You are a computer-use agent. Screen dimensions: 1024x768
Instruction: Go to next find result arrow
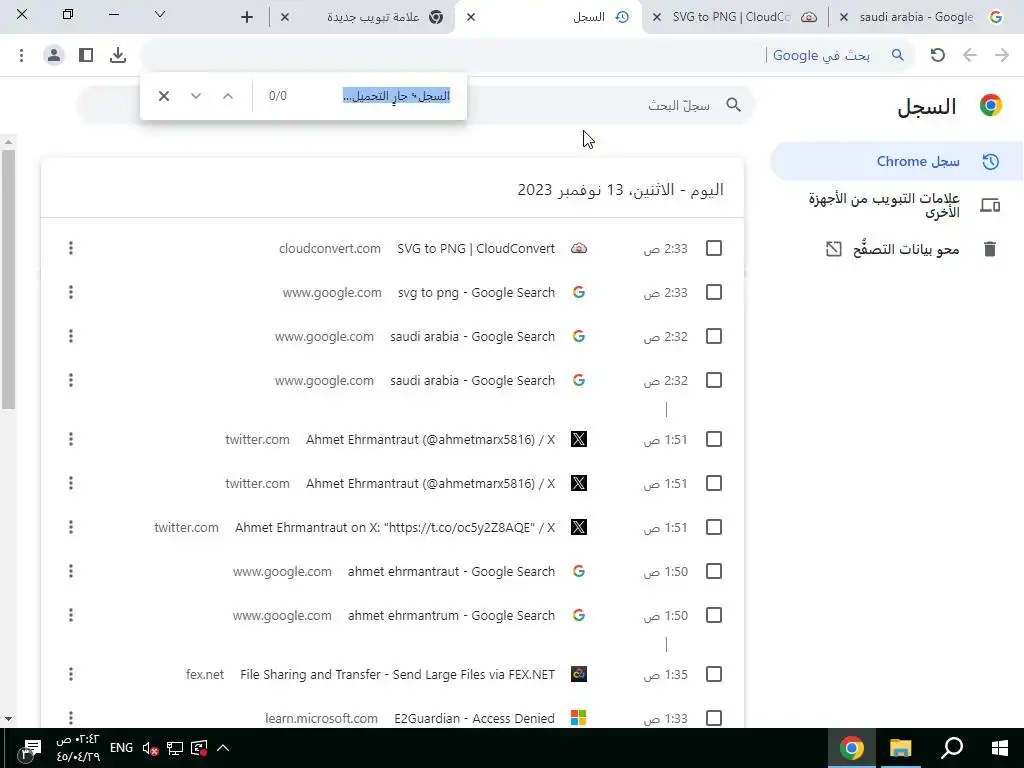[196, 96]
